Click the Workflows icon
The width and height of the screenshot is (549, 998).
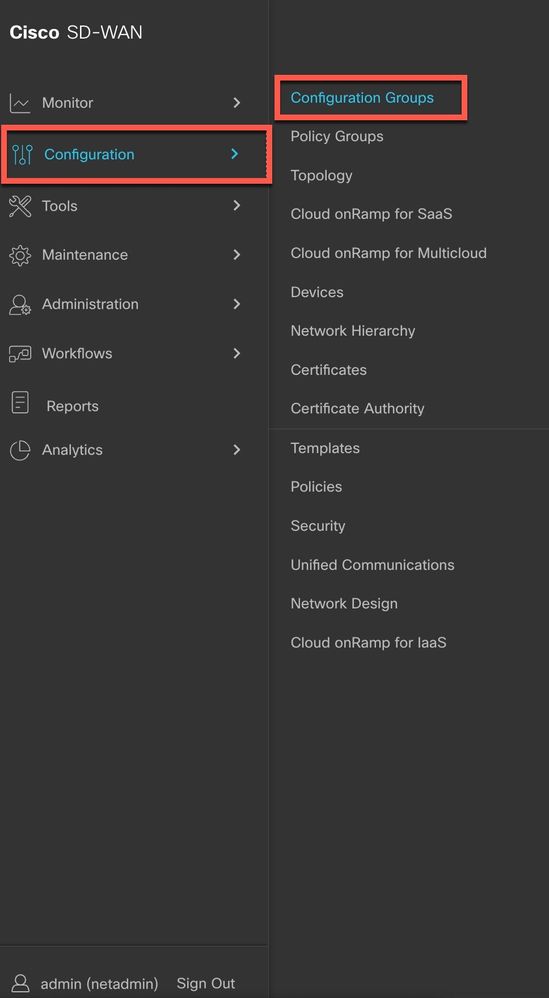click(20, 354)
